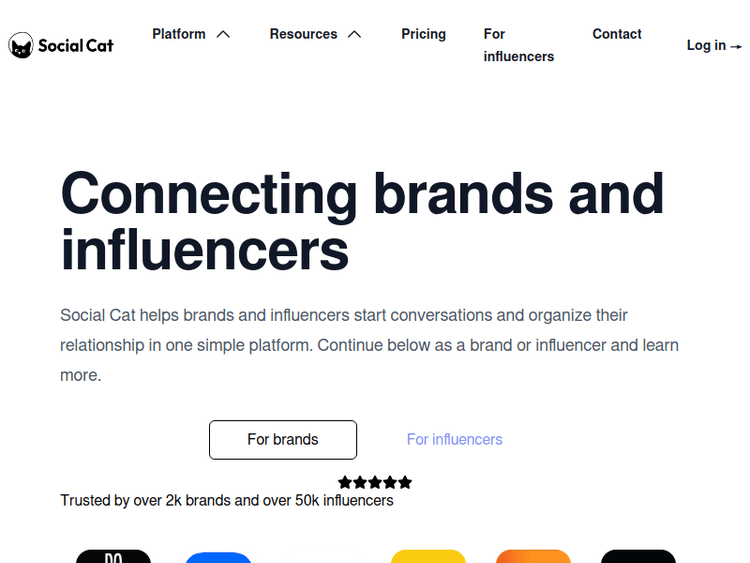Select the For brands toggle button

point(283,440)
